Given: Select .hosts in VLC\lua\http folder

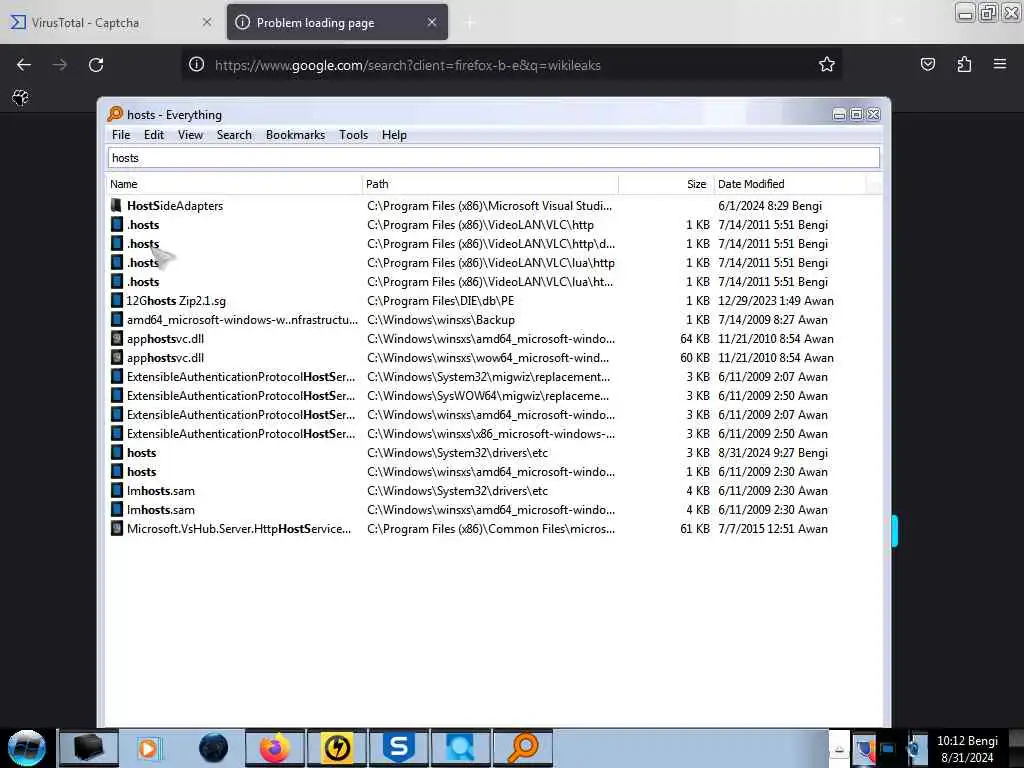Looking at the screenshot, I should [x=143, y=263].
